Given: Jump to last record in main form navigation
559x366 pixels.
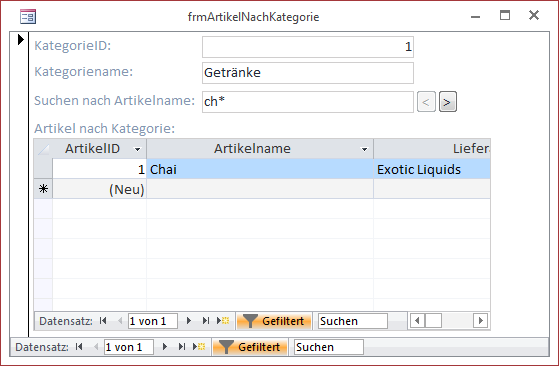Looking at the screenshot, I should pyautogui.click(x=182, y=347).
